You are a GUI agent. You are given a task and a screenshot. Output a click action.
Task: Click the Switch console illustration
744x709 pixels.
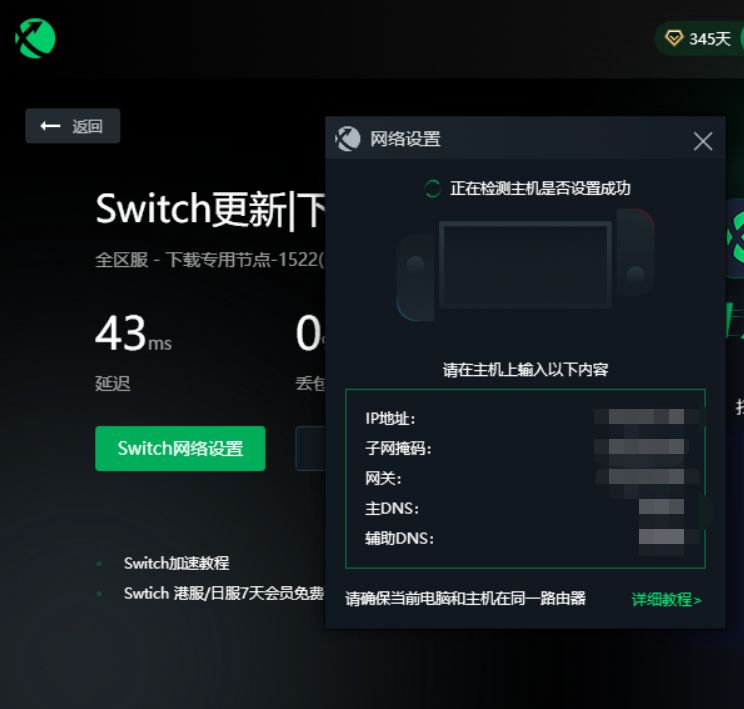[525, 264]
